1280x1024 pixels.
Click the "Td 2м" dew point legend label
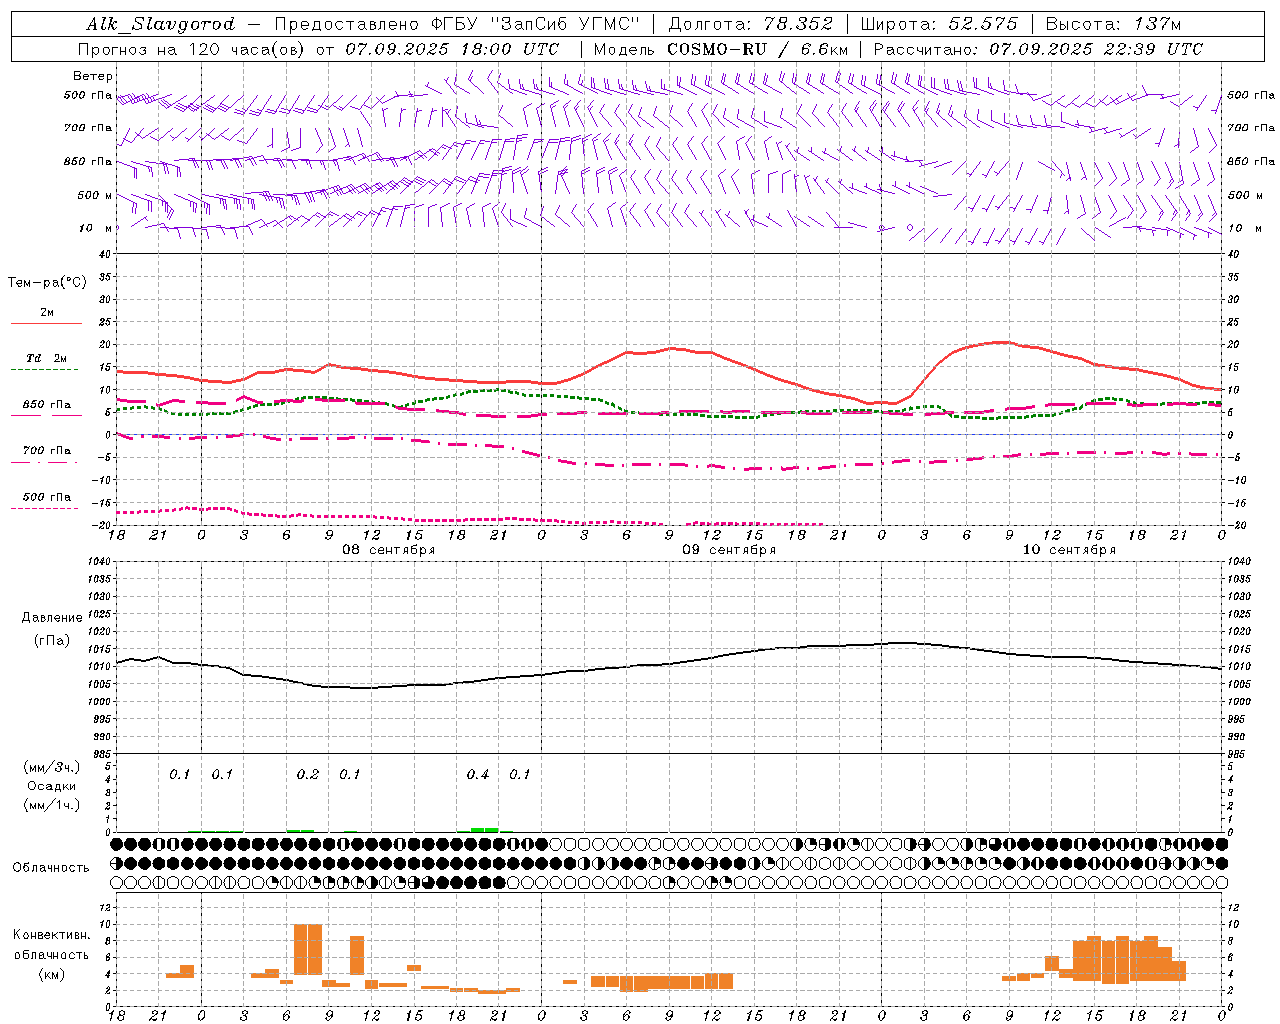pyautogui.click(x=46, y=358)
